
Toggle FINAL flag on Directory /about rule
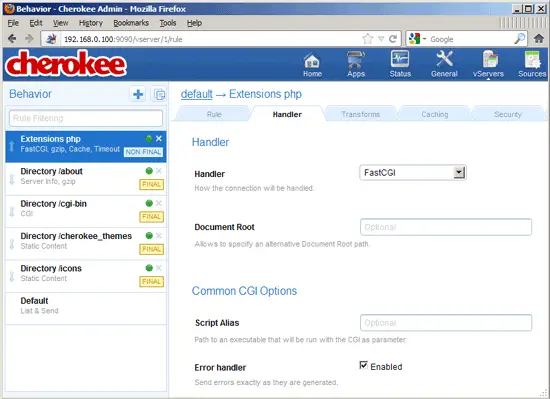[x=152, y=184]
